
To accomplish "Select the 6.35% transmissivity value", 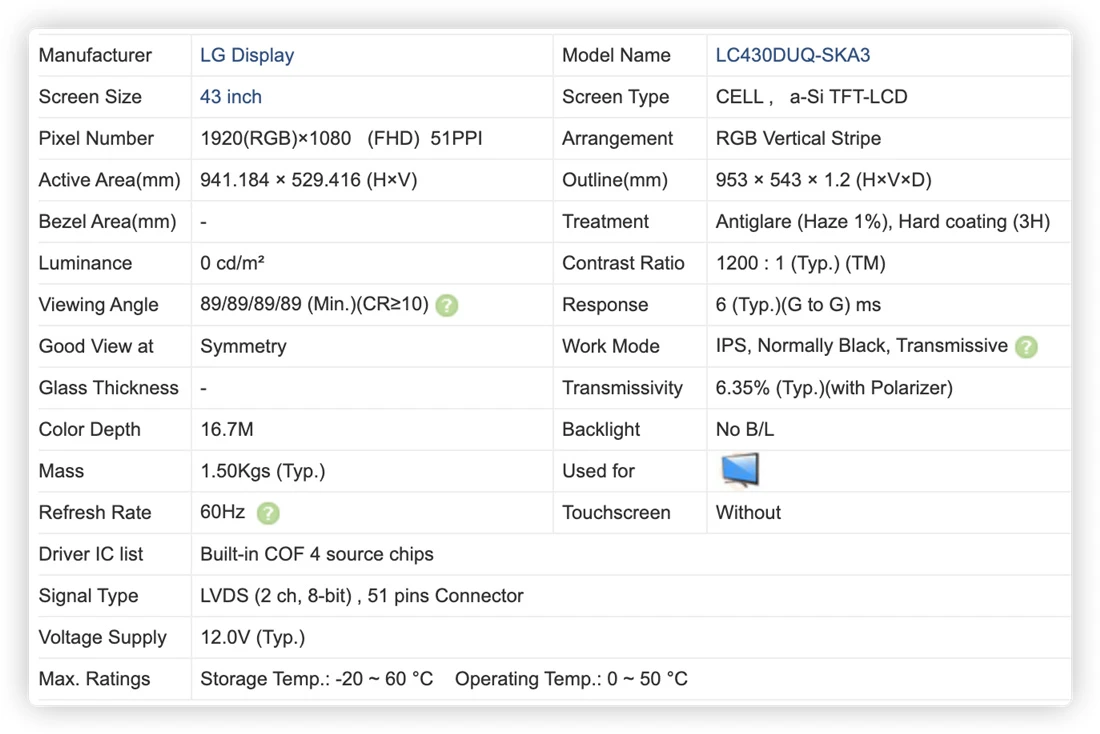I will click(x=834, y=388).
